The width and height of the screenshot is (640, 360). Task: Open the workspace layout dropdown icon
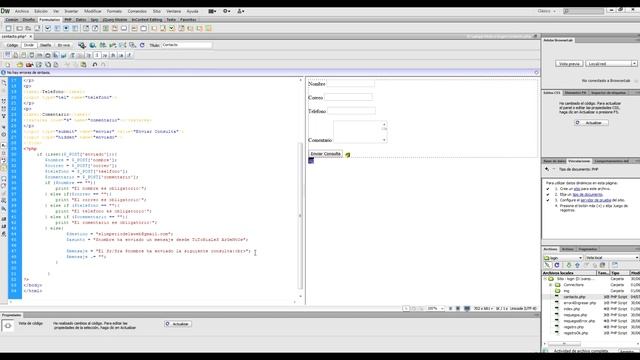pyautogui.click(x=212, y=11)
